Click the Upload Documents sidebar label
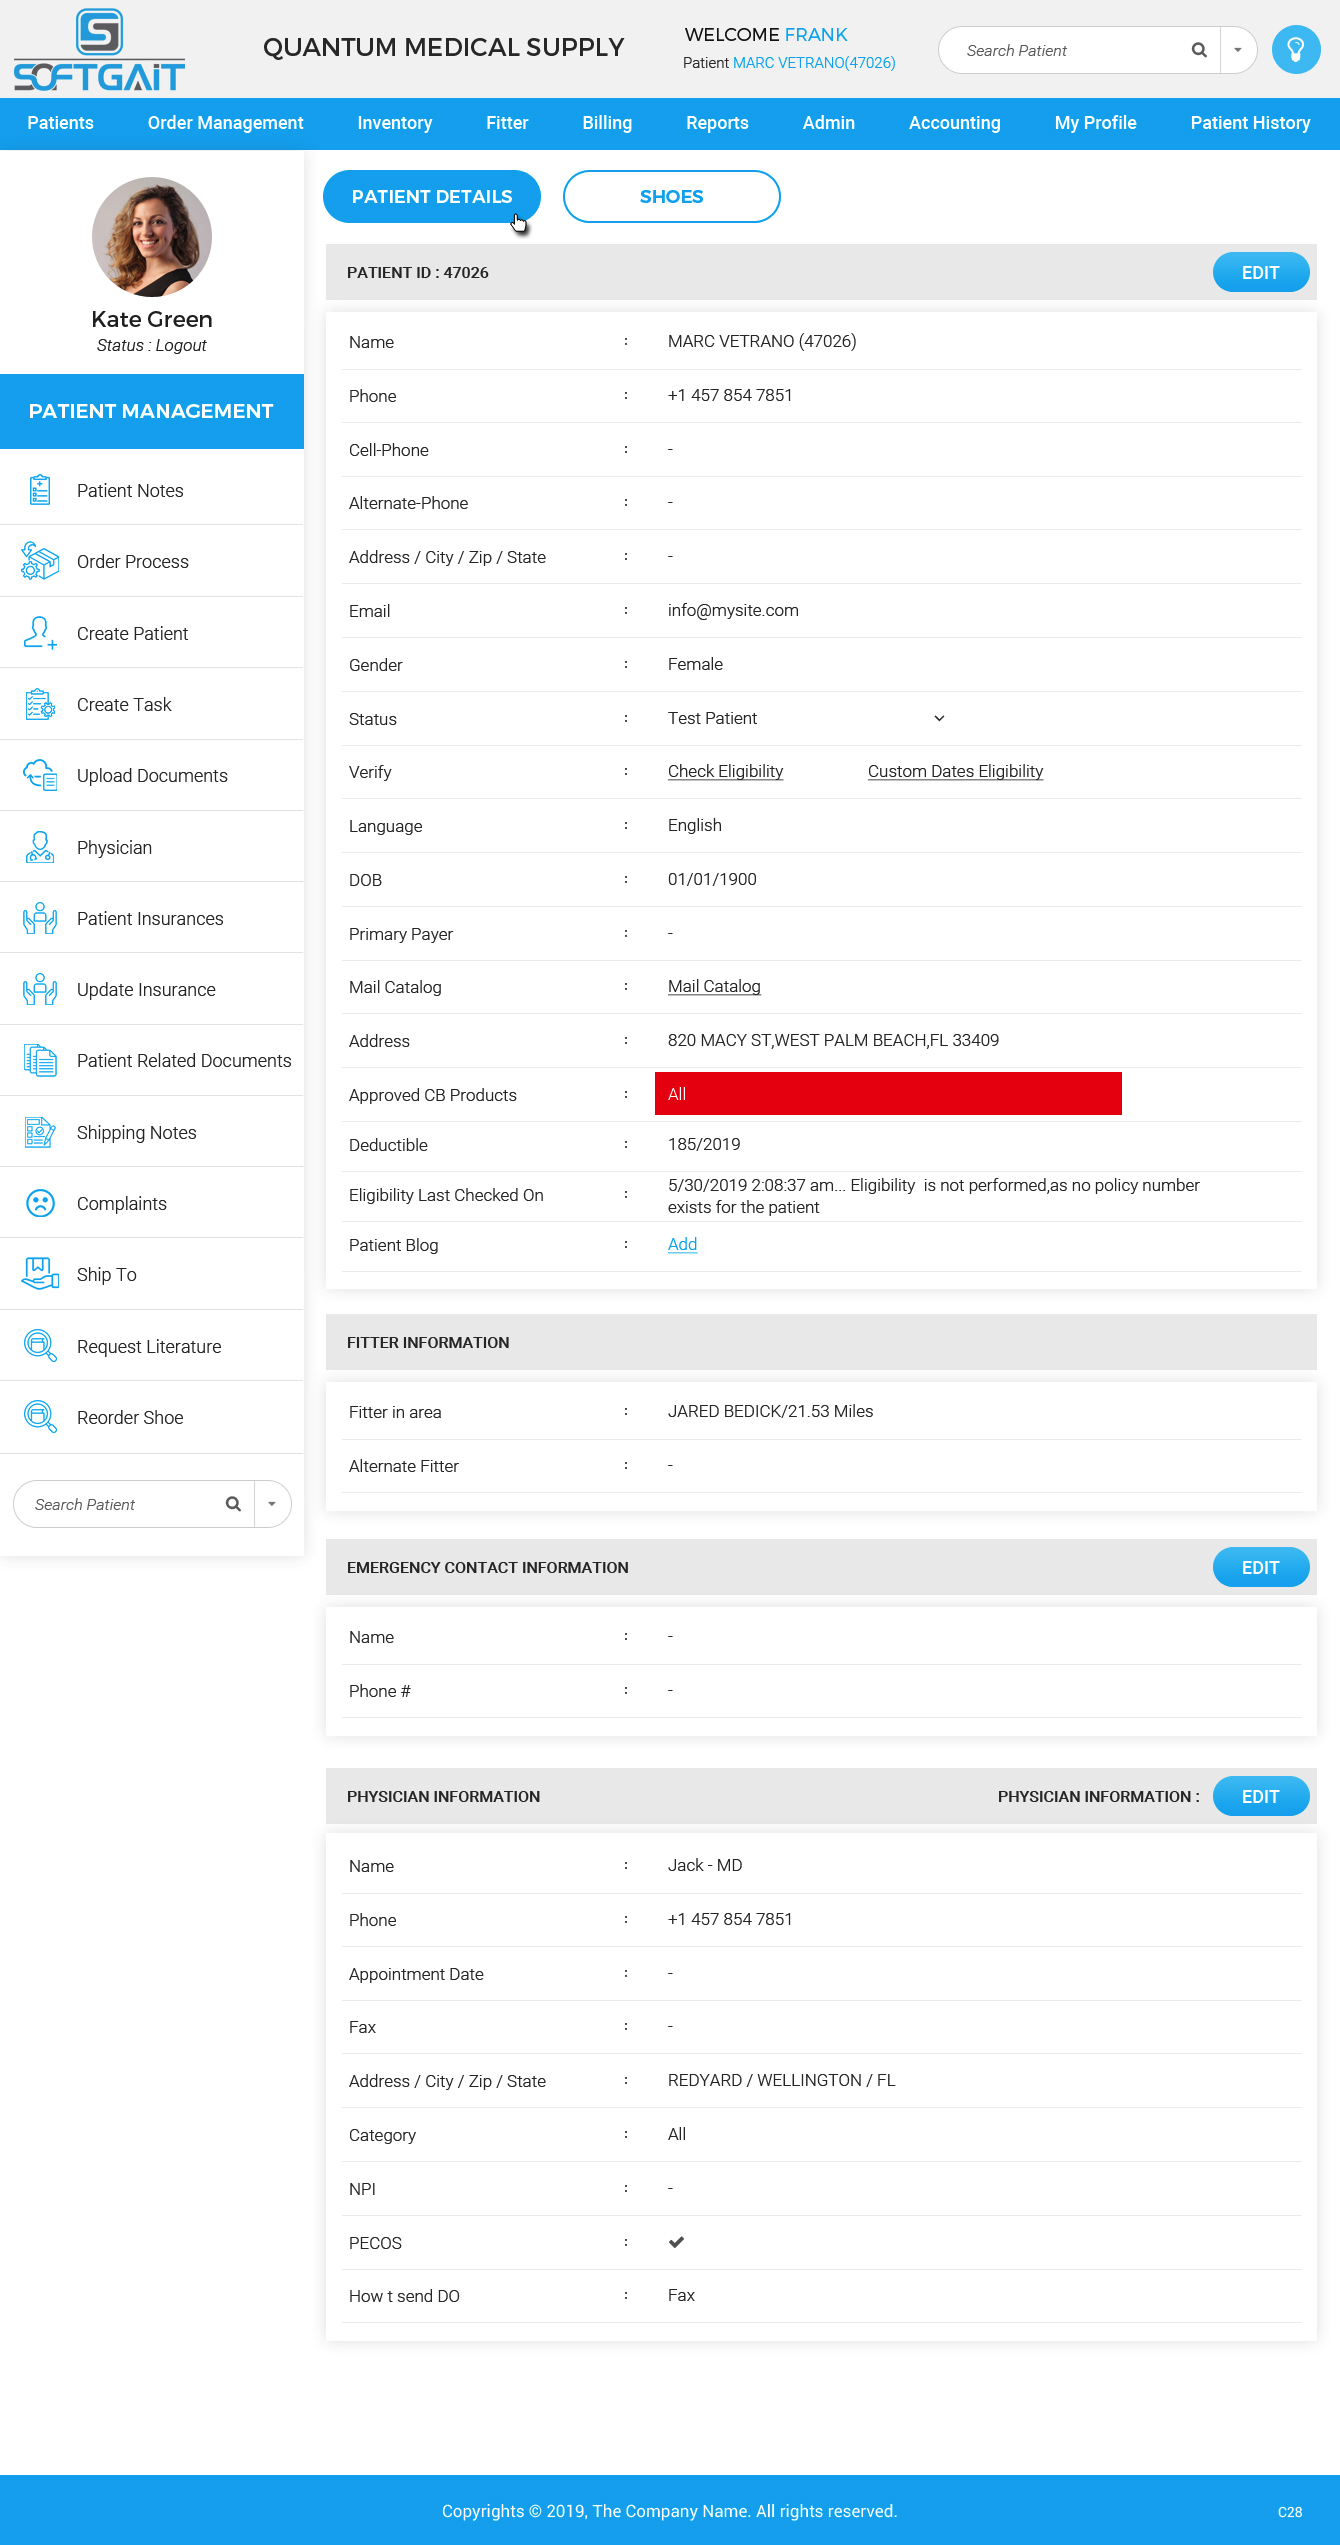The height and width of the screenshot is (2545, 1340). pyautogui.click(x=152, y=775)
